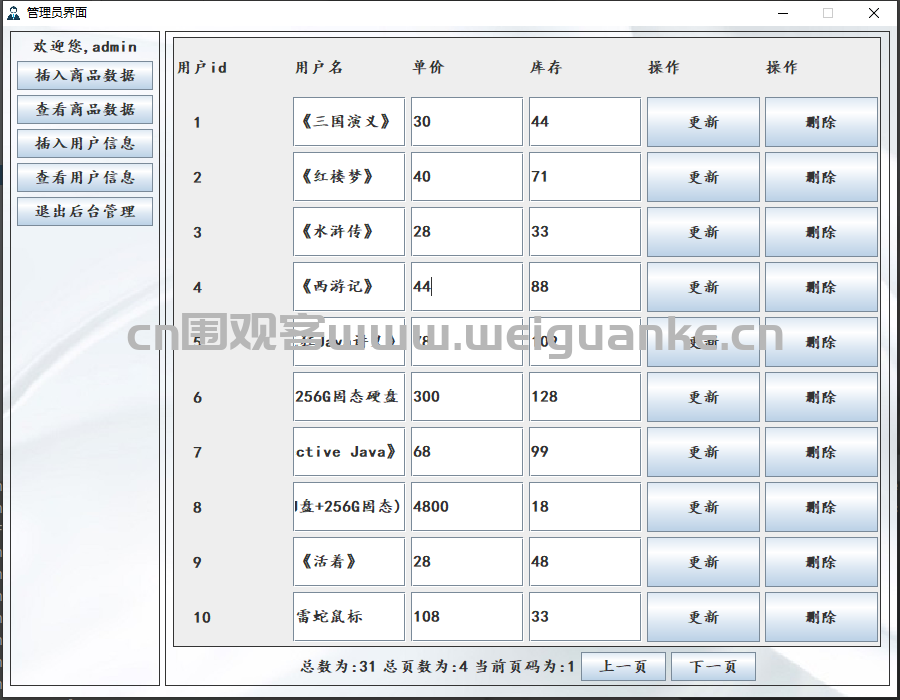Click the stock field showing 48

[x=585, y=562]
